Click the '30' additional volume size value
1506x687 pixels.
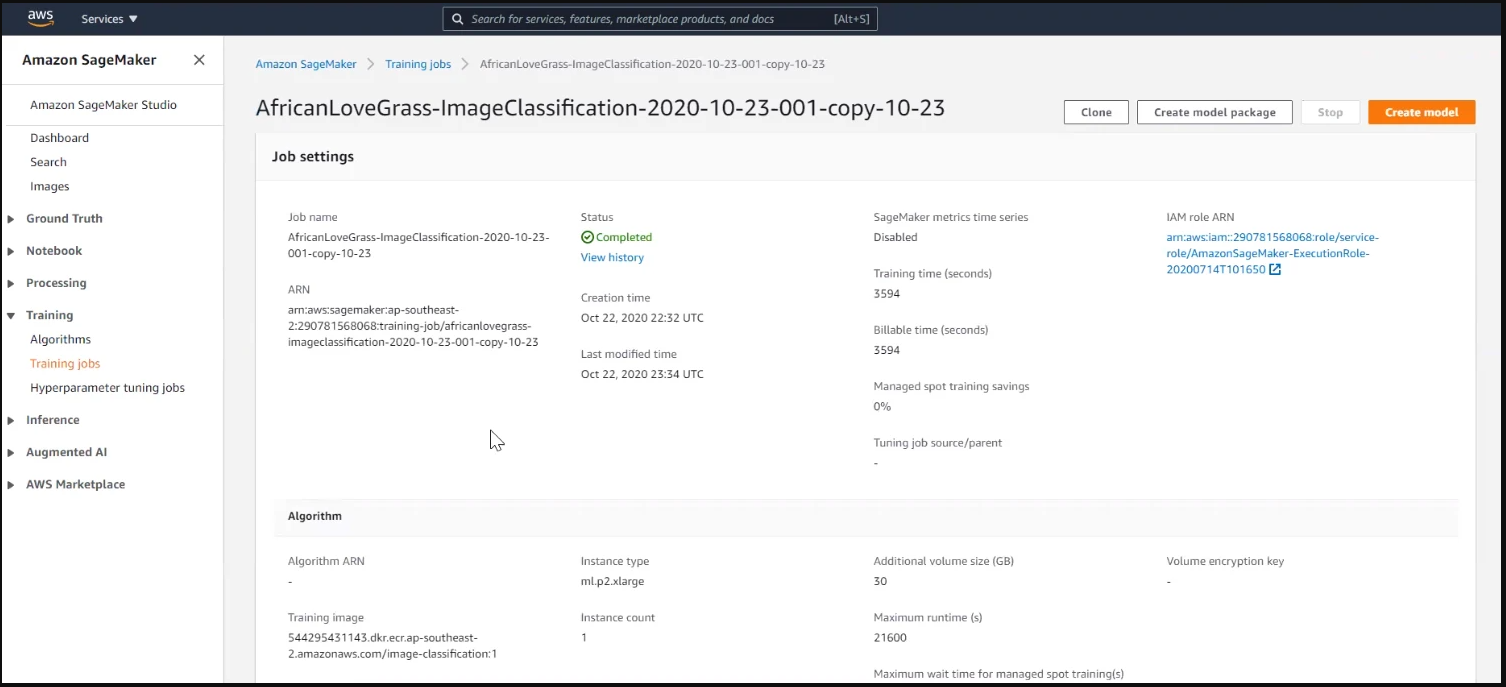click(880, 581)
